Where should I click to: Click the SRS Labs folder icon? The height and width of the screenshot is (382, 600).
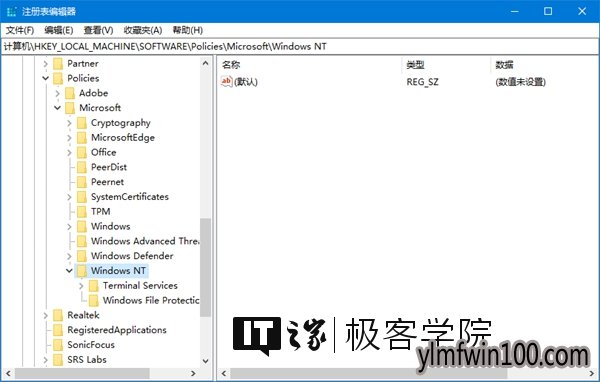pyautogui.click(x=58, y=360)
